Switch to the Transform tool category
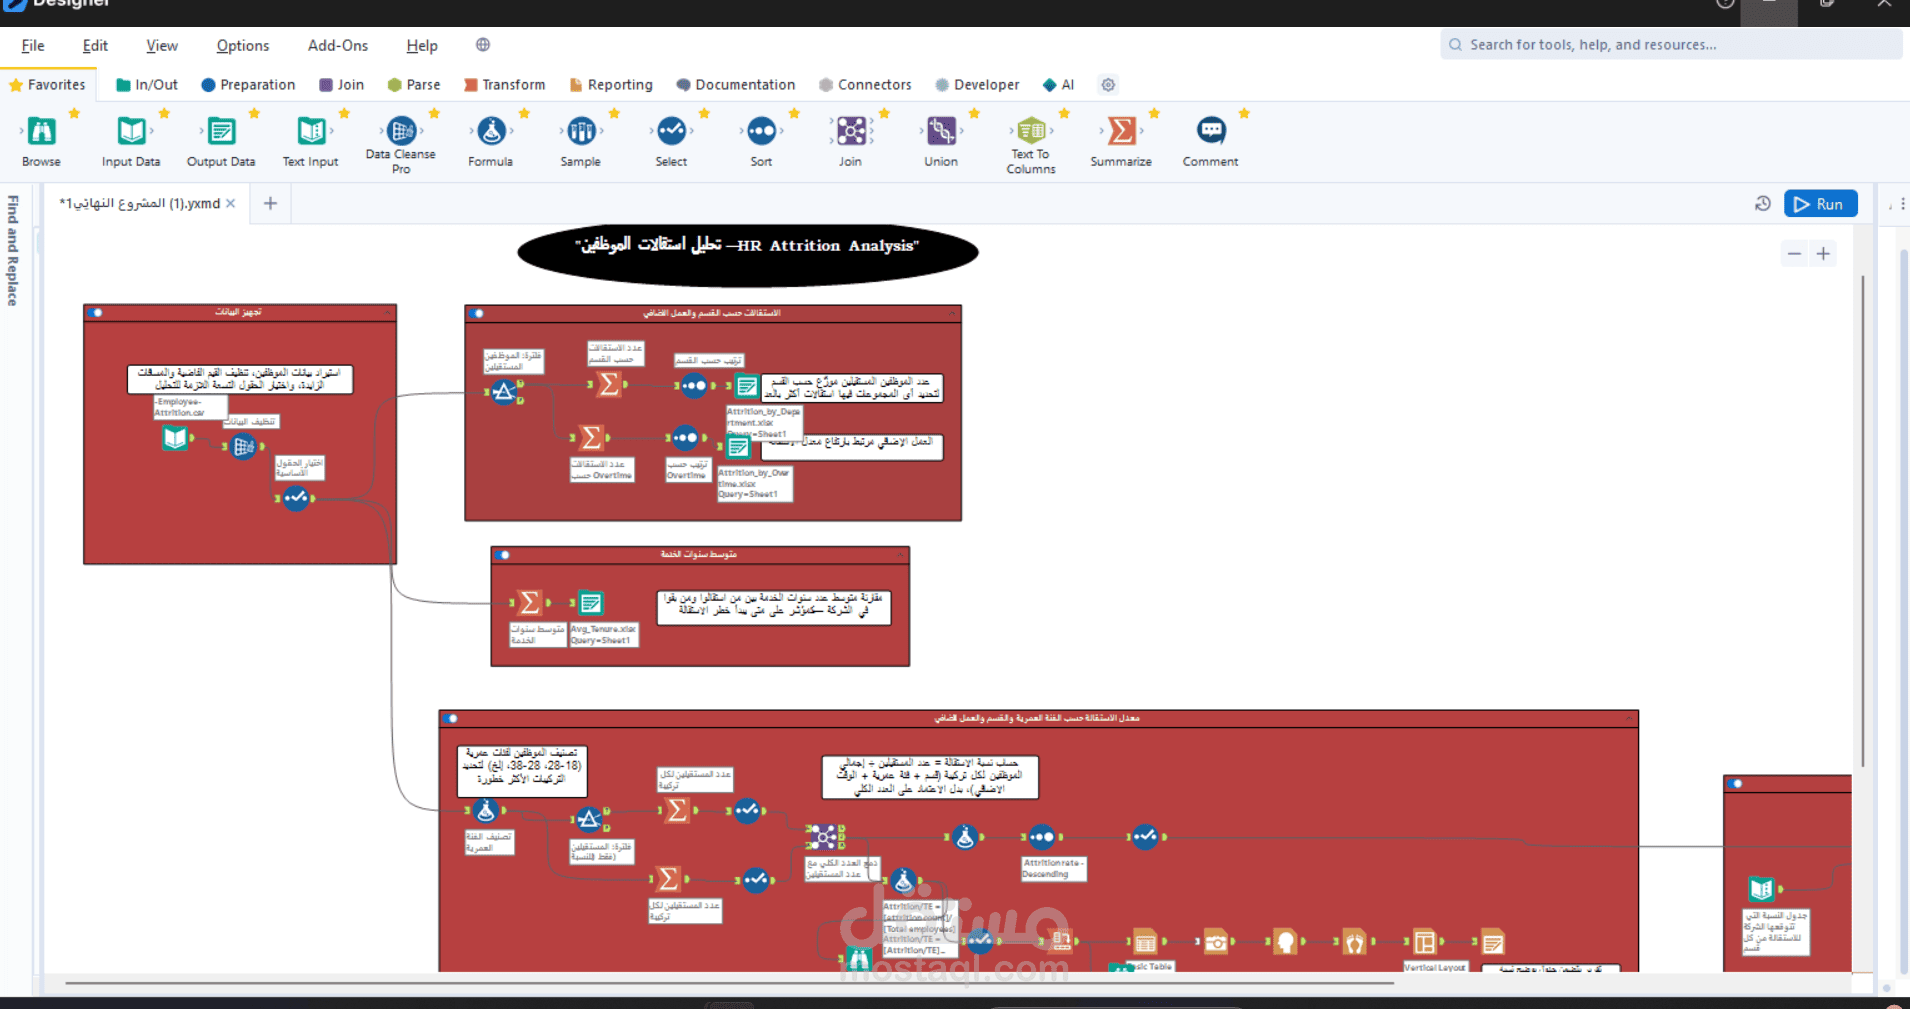This screenshot has height=1009, width=1910. click(x=505, y=85)
